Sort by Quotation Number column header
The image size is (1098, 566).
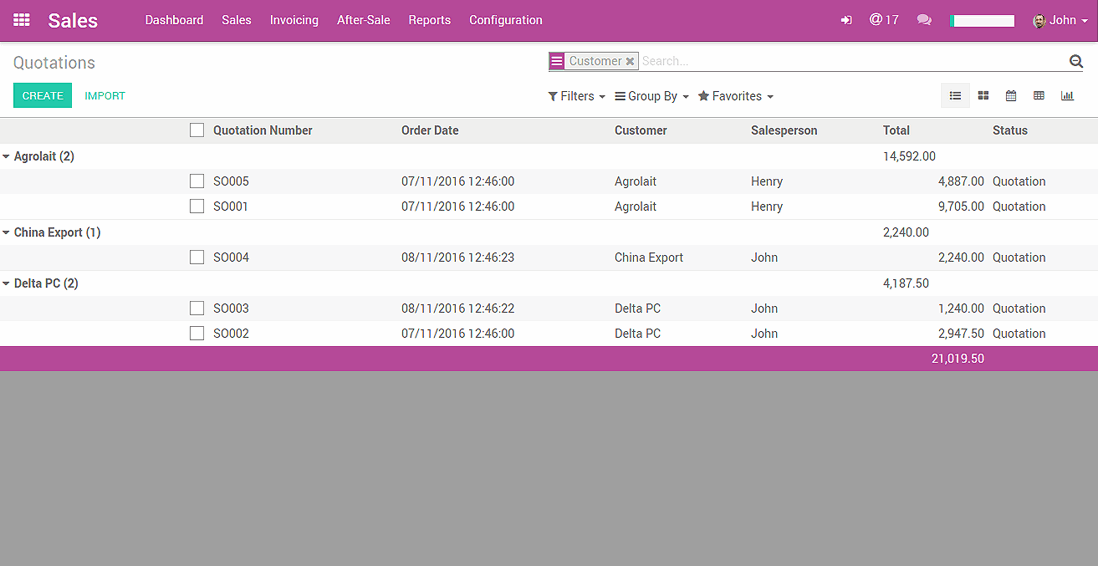pos(263,130)
